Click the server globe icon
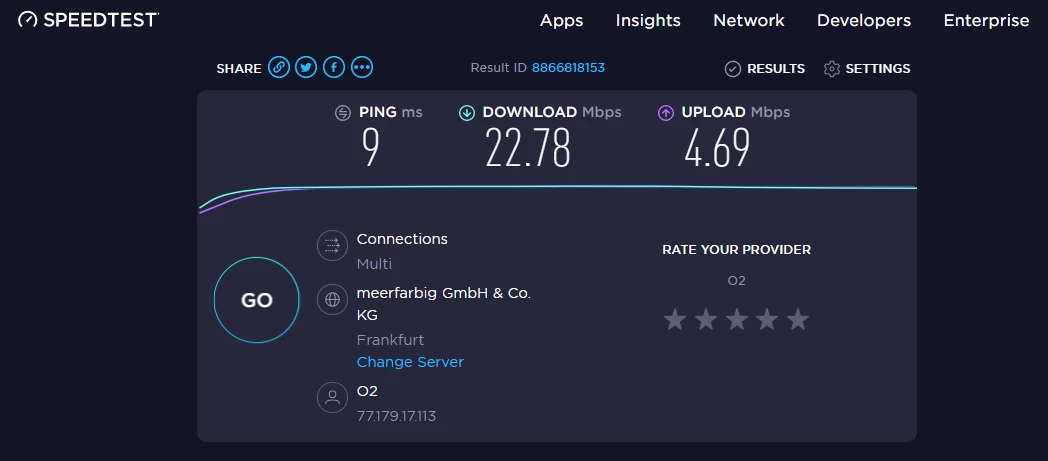This screenshot has width=1048, height=461. [331, 298]
